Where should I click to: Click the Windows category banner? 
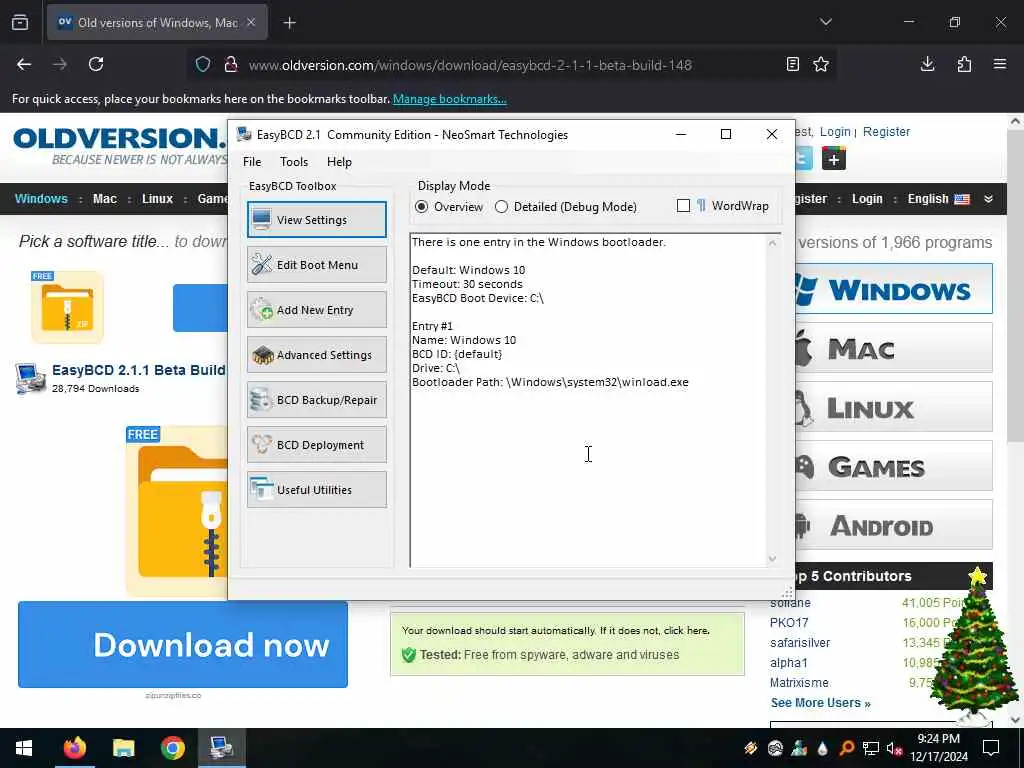click(893, 289)
